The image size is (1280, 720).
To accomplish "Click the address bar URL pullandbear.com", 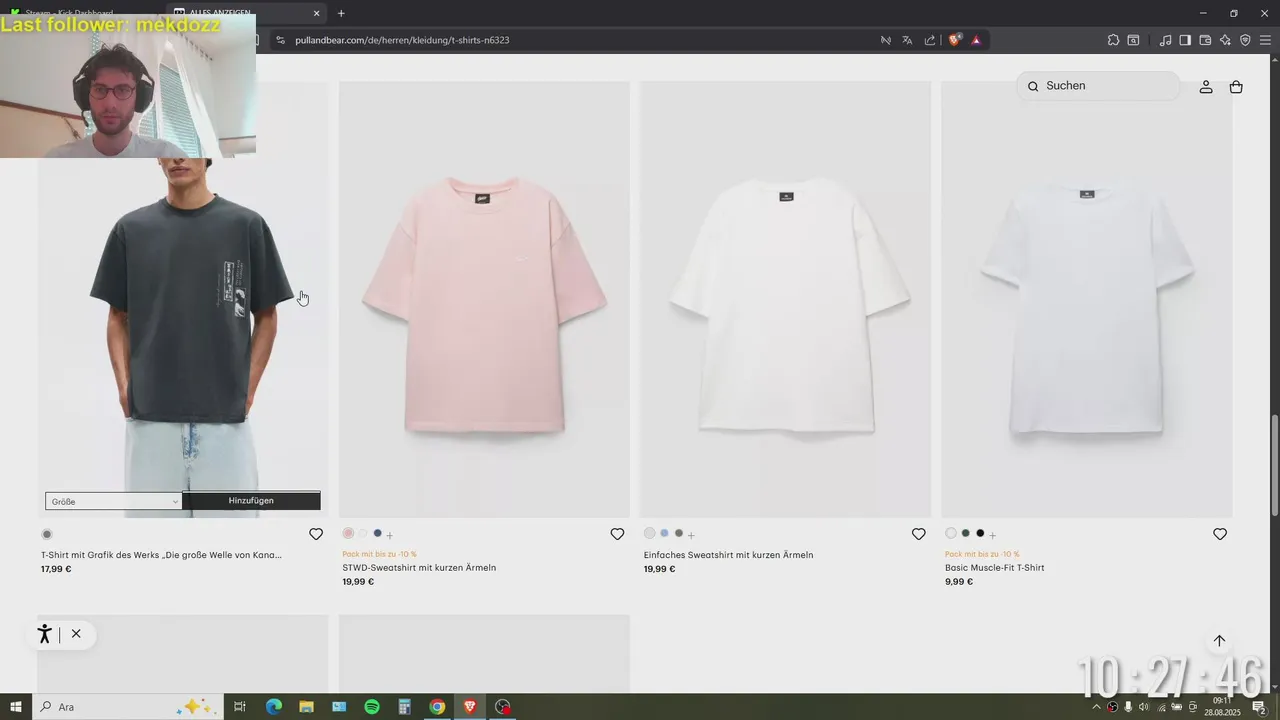I will point(402,40).
